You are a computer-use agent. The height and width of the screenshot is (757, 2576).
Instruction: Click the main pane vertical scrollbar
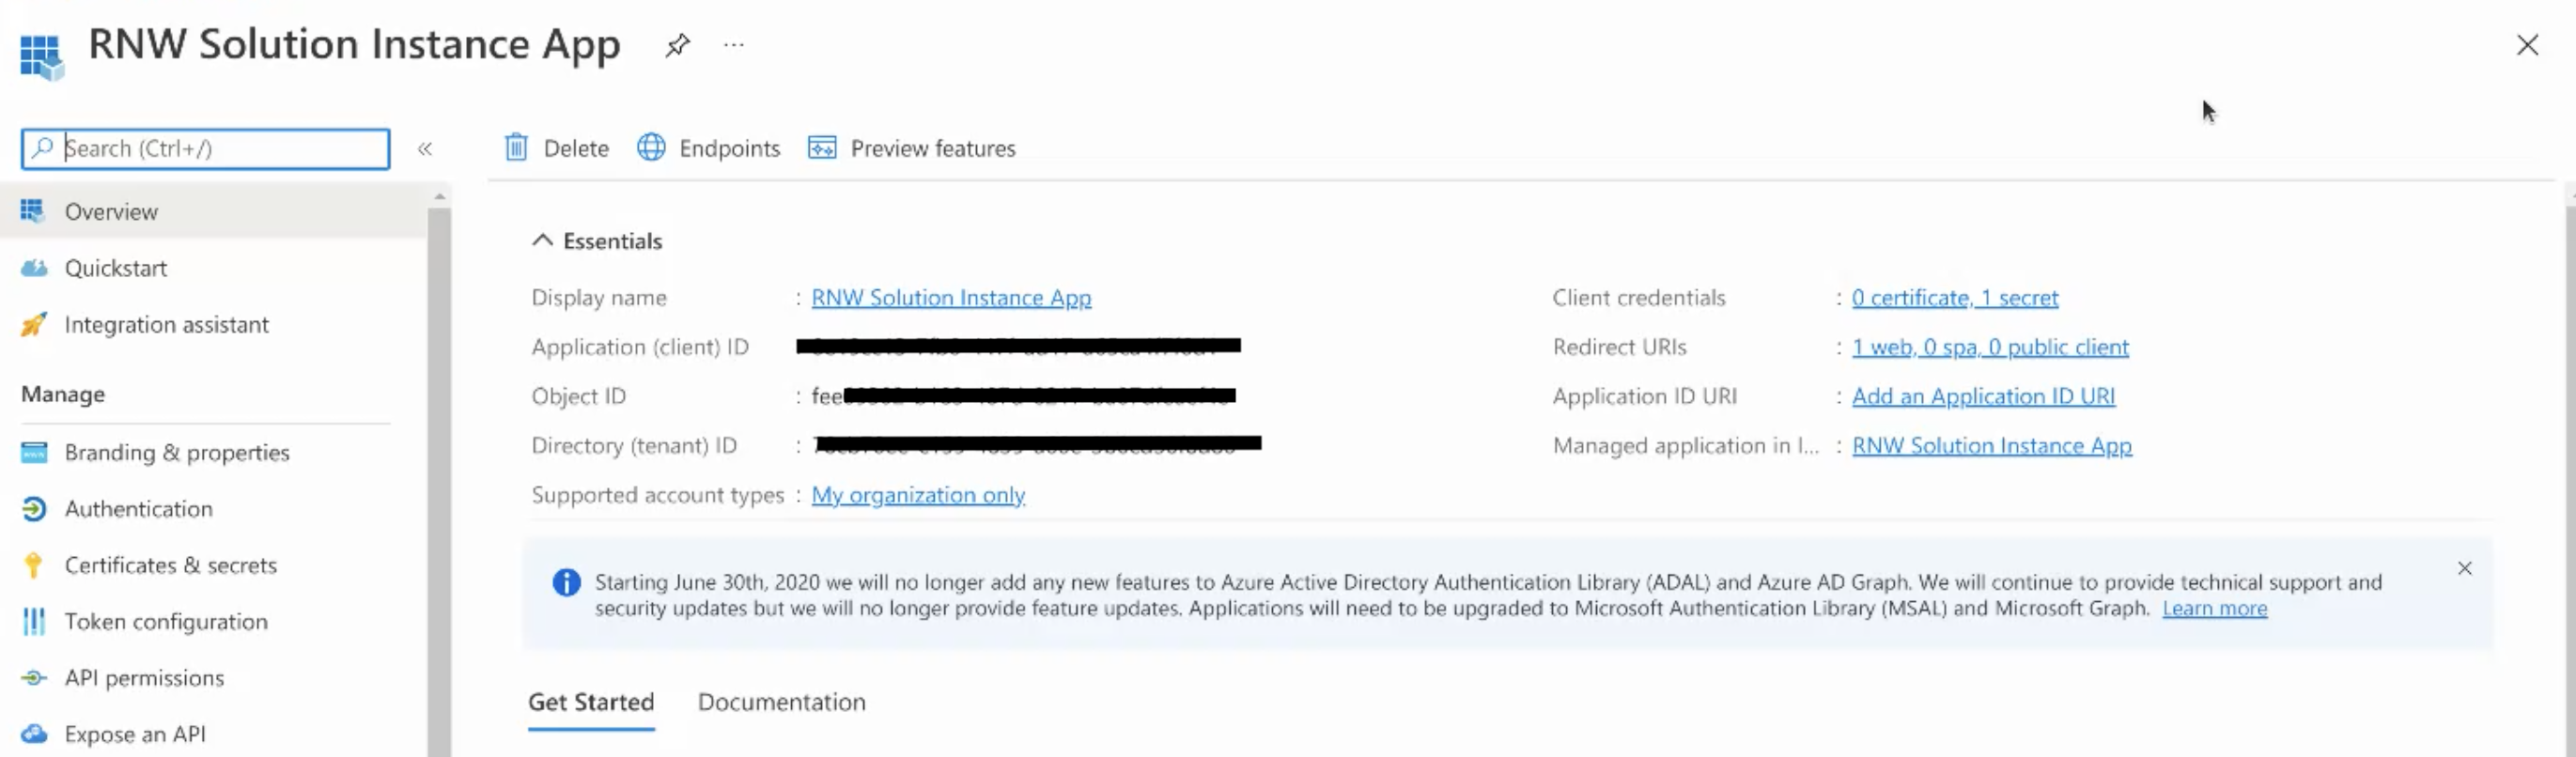(x=2569, y=480)
